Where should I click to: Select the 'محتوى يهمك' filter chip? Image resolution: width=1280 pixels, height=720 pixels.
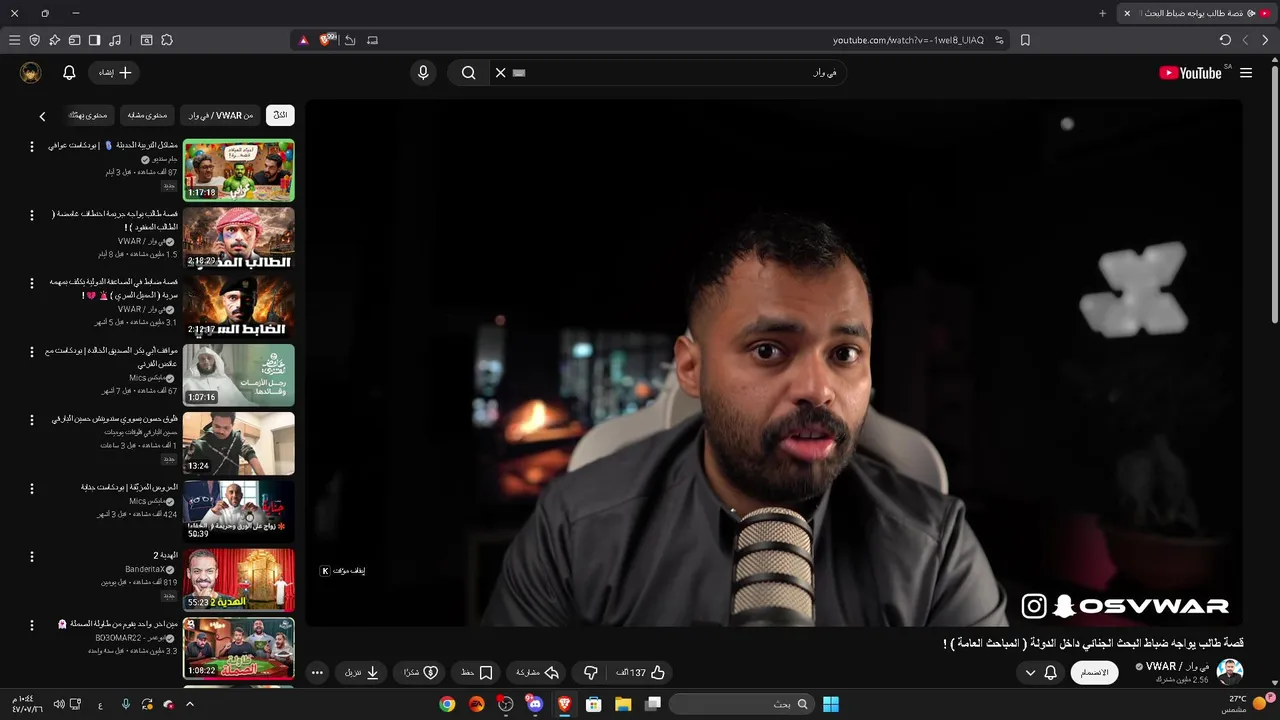[88, 115]
